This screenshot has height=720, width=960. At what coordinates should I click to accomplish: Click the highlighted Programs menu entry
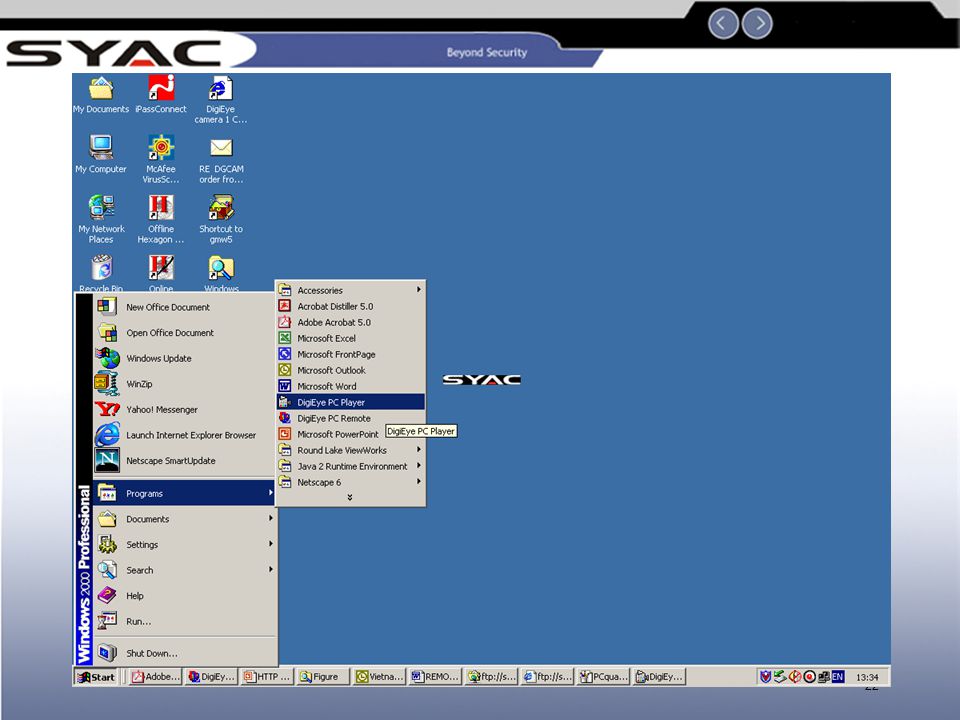[x=184, y=493]
